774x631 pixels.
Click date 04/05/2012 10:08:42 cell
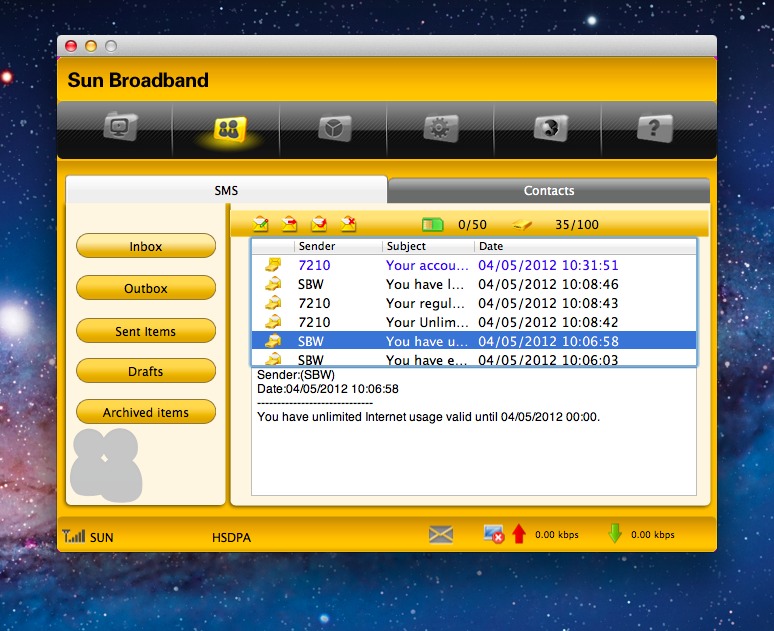point(548,322)
